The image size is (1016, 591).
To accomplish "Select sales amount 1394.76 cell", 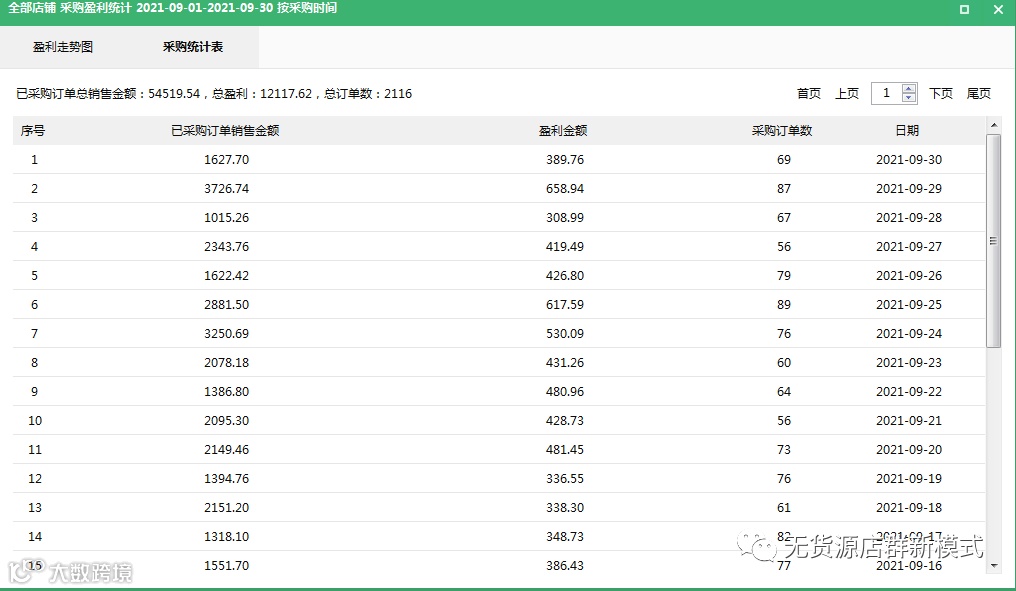I will coord(226,479).
